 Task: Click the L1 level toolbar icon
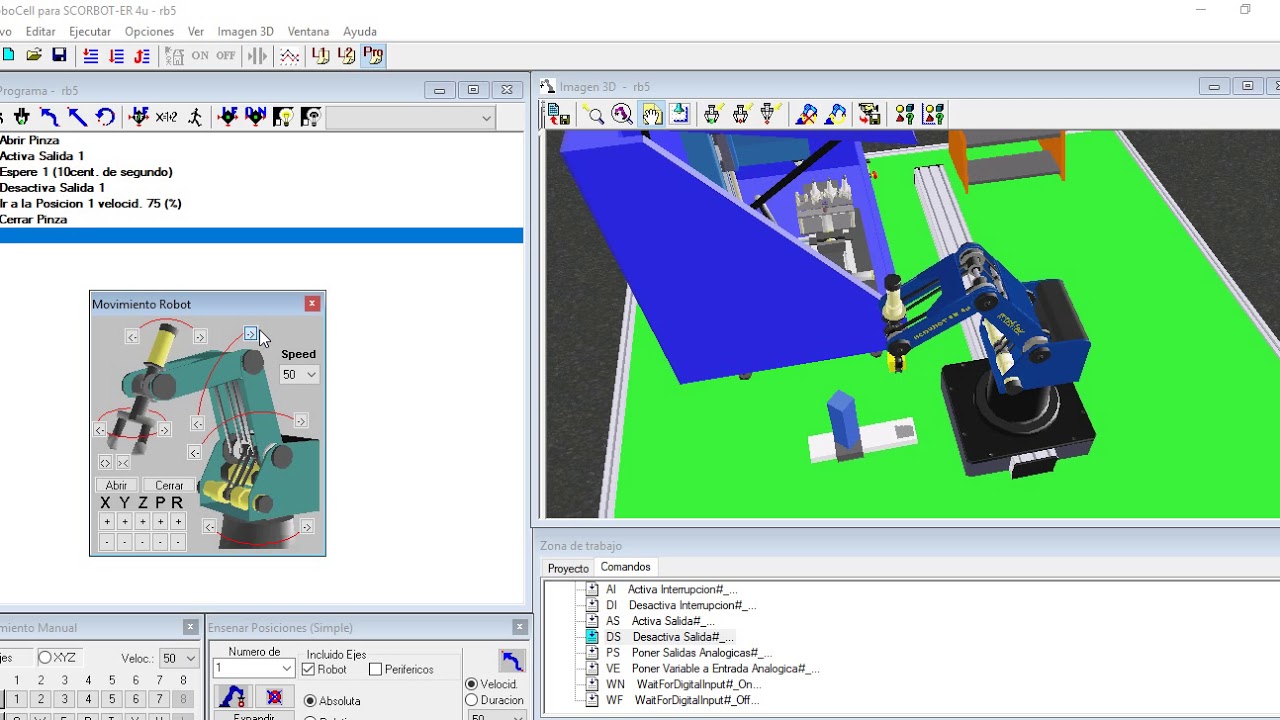[321, 56]
